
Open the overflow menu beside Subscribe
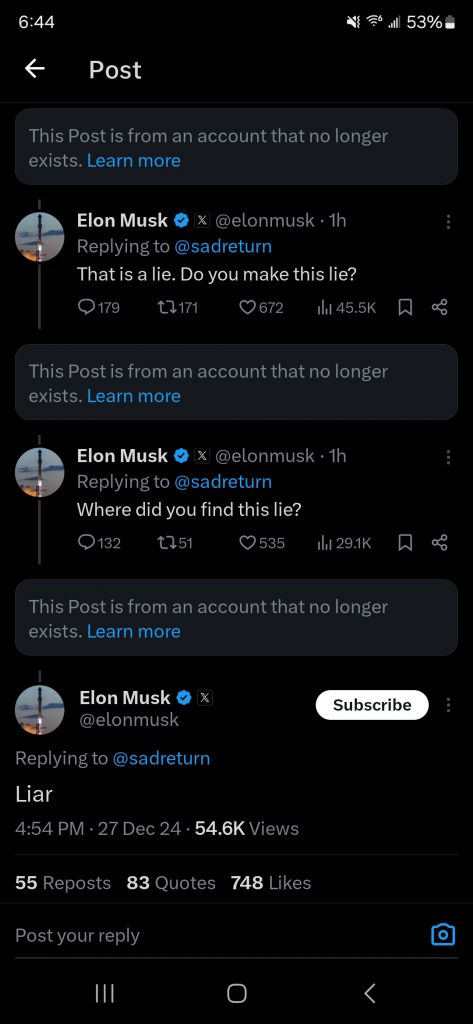tap(448, 705)
